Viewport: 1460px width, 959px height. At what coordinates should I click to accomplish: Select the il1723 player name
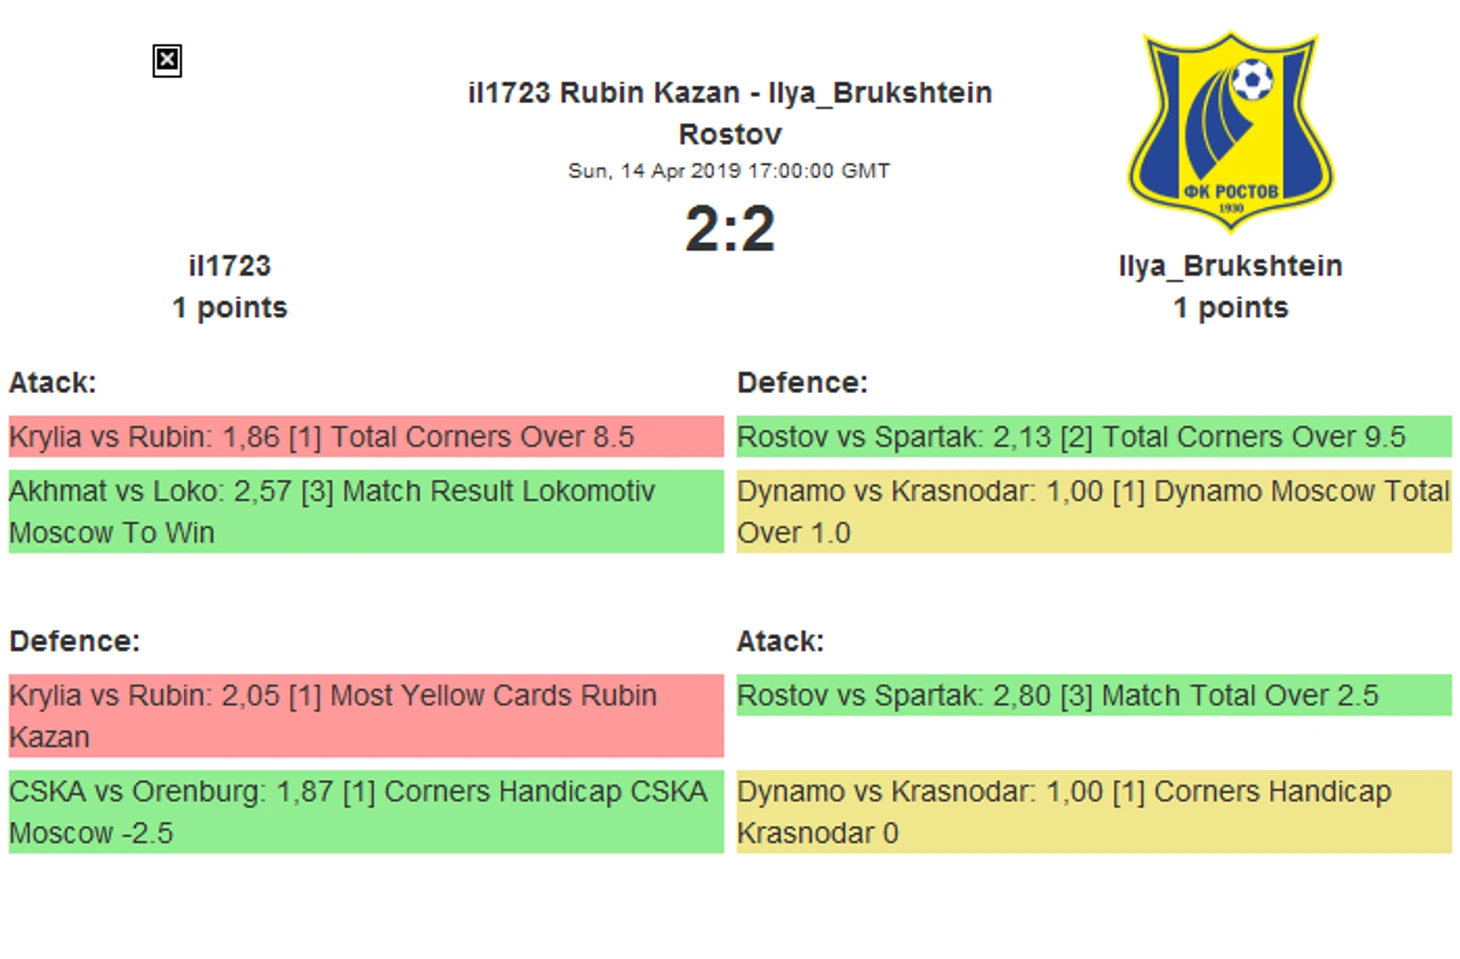[x=230, y=266]
